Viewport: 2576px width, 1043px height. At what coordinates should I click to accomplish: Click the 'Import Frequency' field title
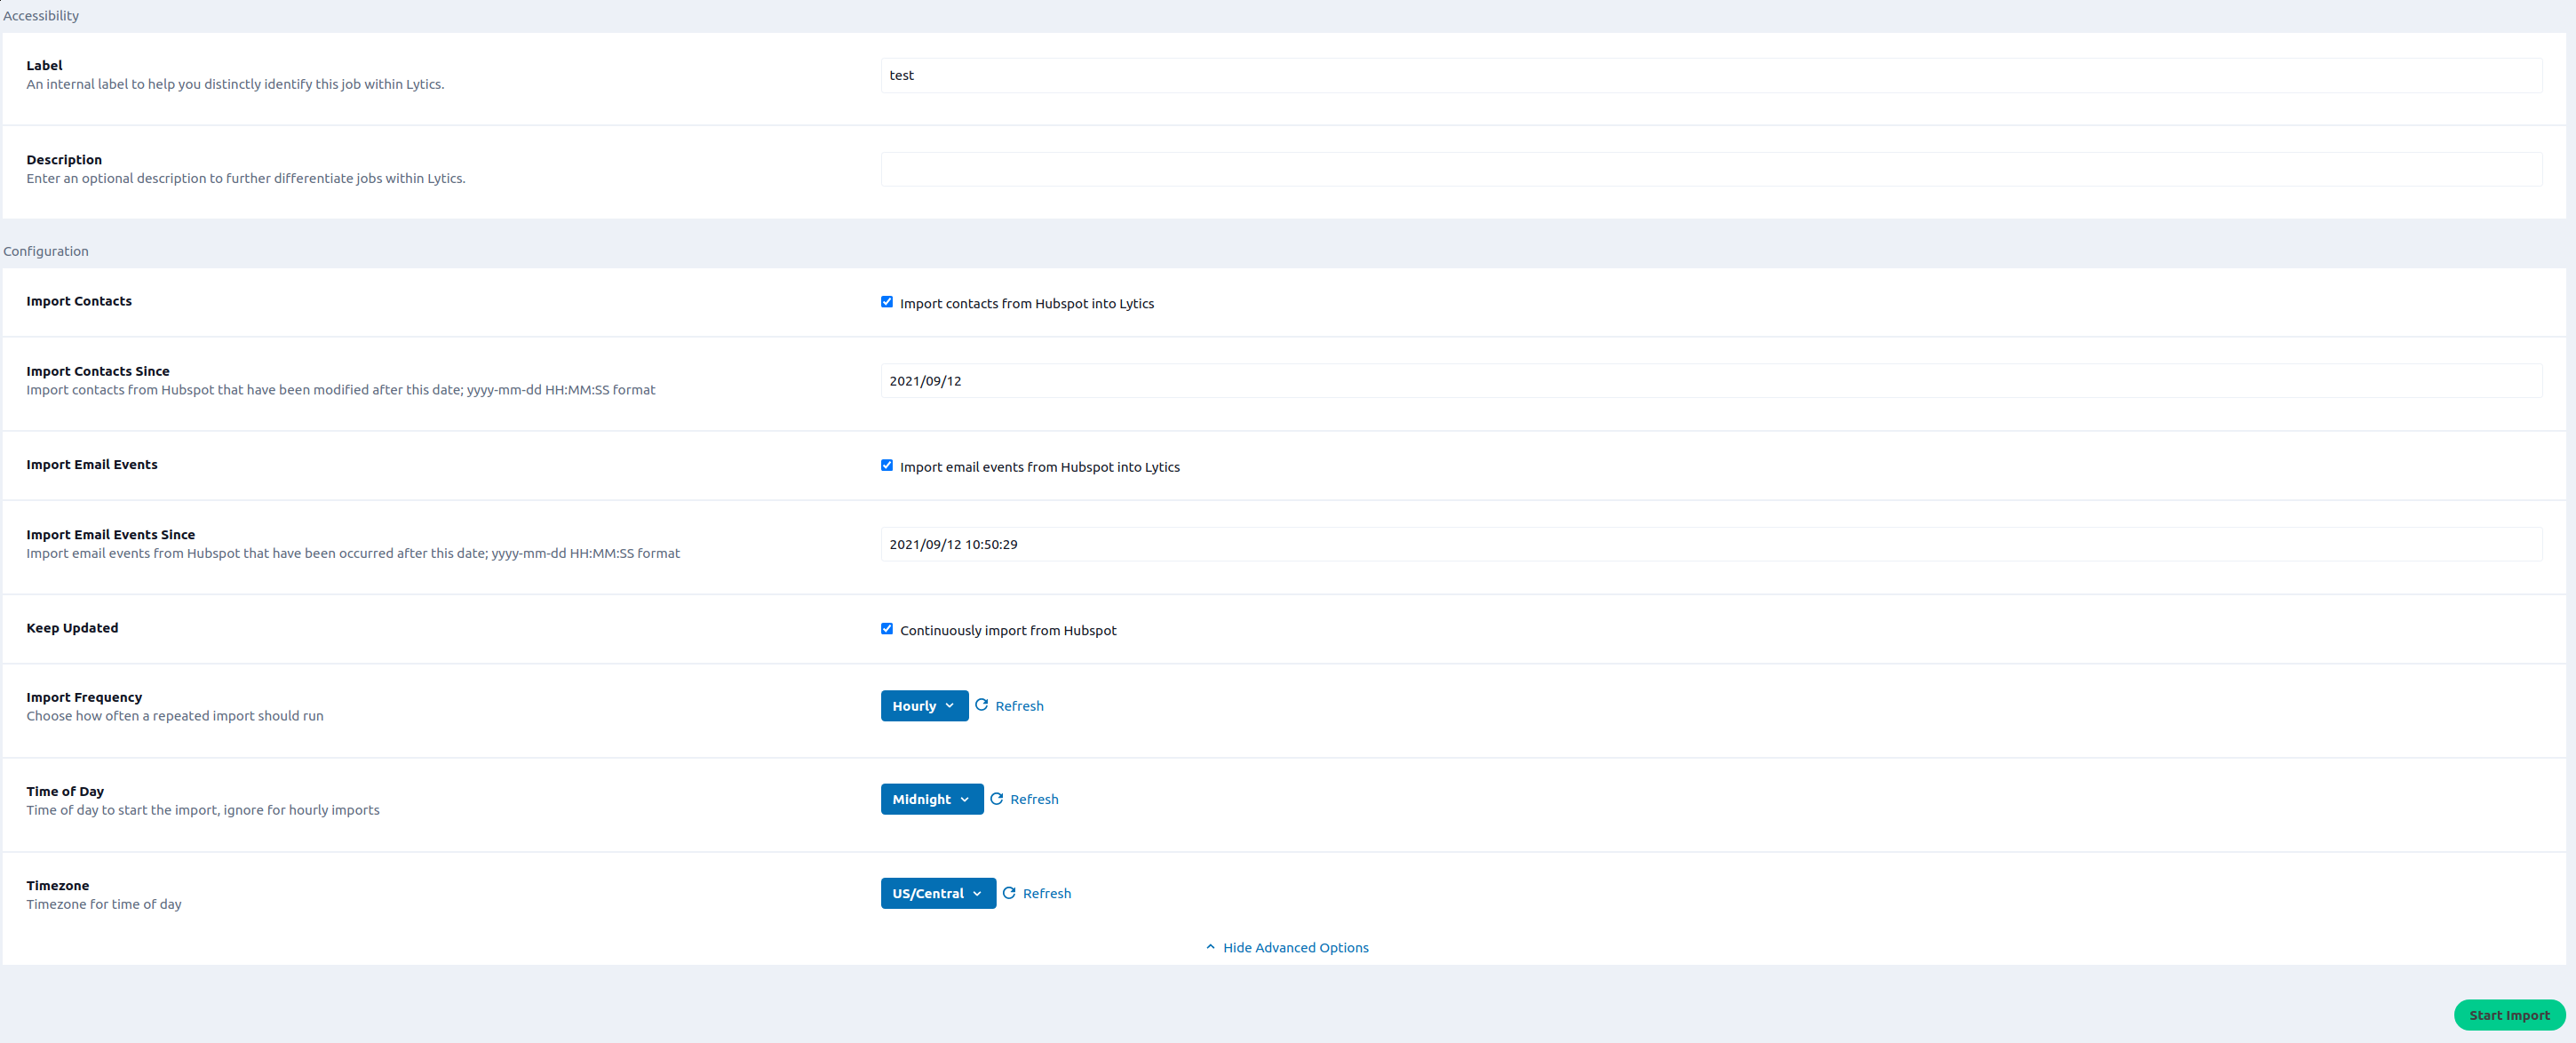84,697
